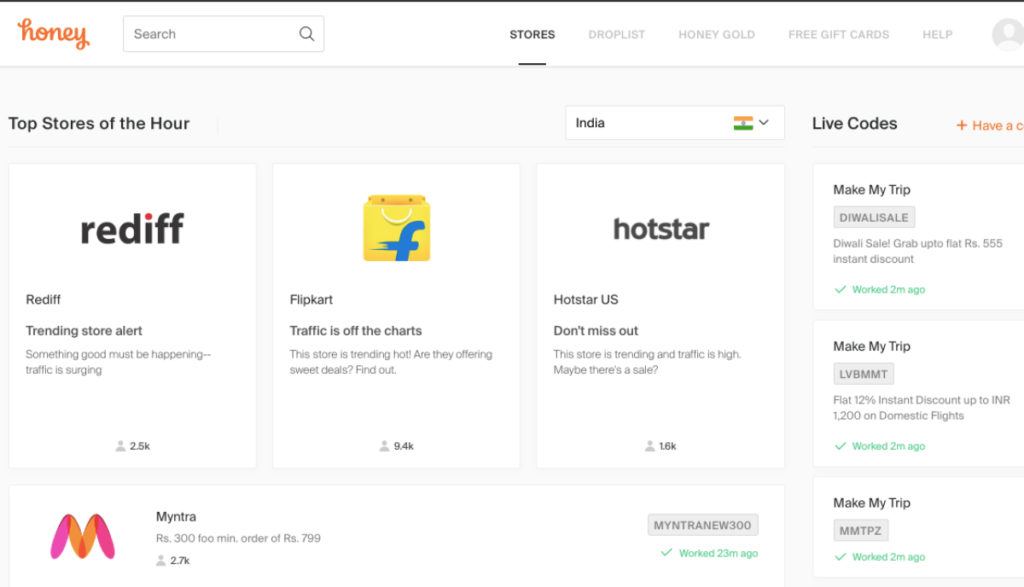Screen dimensions: 1024x587
Task: Click the Myntra logo icon
Action: point(83,536)
